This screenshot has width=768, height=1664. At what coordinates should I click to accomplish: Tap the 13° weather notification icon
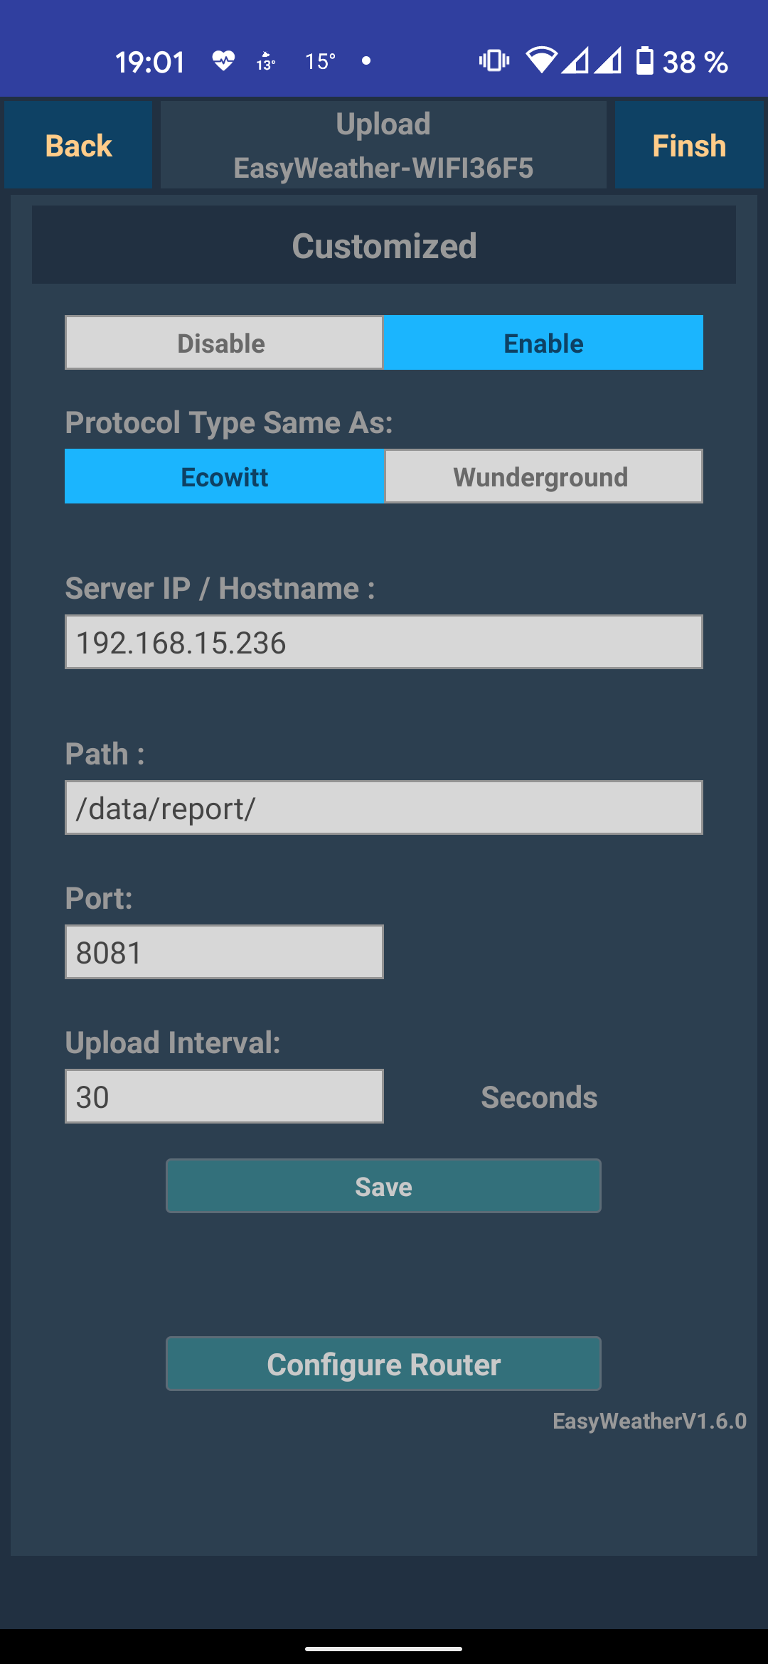pyautogui.click(x=265, y=62)
